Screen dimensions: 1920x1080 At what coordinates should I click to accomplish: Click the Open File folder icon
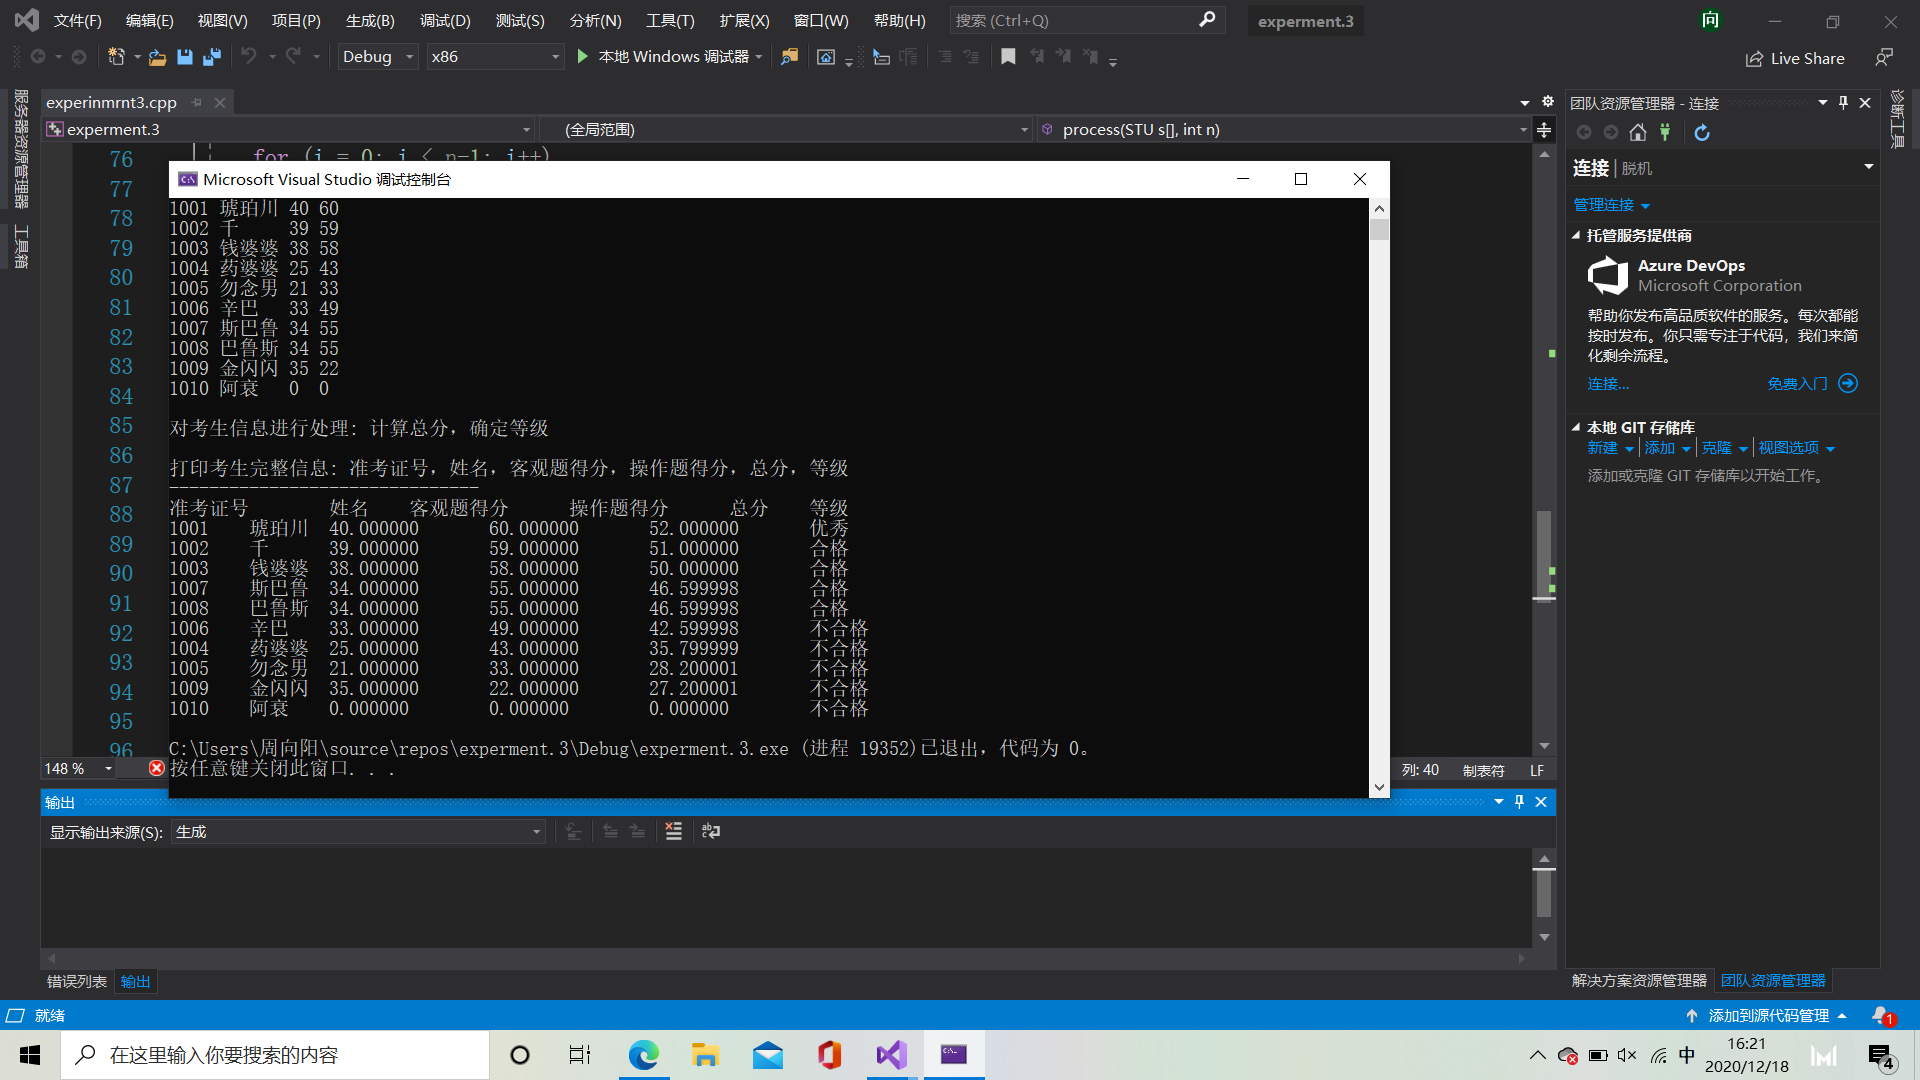(157, 57)
